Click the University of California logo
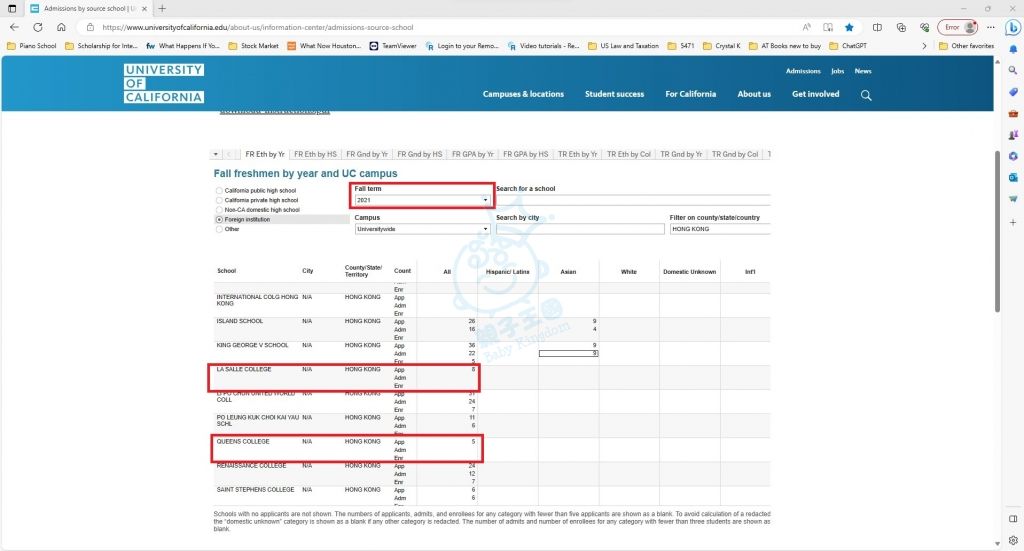 click(164, 83)
